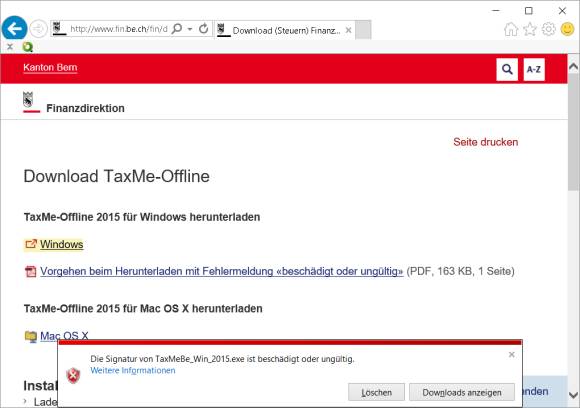Open the A-Z index button
Screen dimensions: 580x408
tap(534, 69)
